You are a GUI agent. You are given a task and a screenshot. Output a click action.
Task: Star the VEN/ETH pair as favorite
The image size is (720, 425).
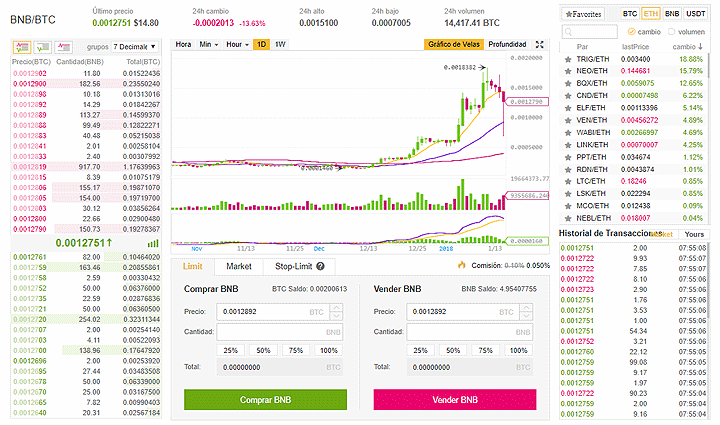click(x=568, y=120)
